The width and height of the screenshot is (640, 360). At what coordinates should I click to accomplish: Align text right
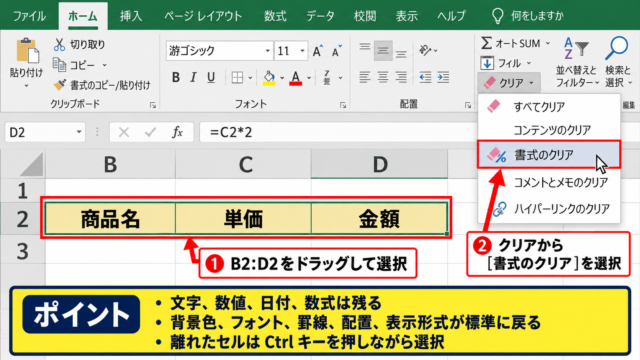click(401, 77)
